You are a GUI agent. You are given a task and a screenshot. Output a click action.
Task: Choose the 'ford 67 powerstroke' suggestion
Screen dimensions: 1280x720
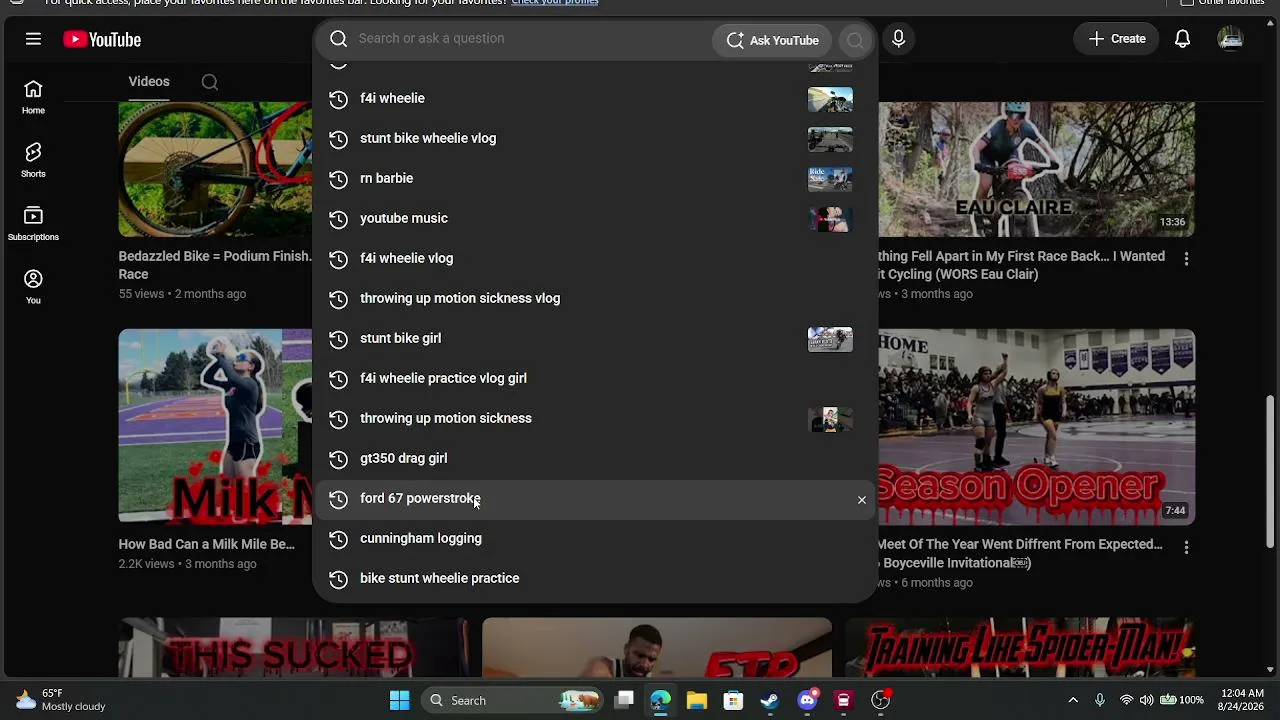pyautogui.click(x=595, y=499)
